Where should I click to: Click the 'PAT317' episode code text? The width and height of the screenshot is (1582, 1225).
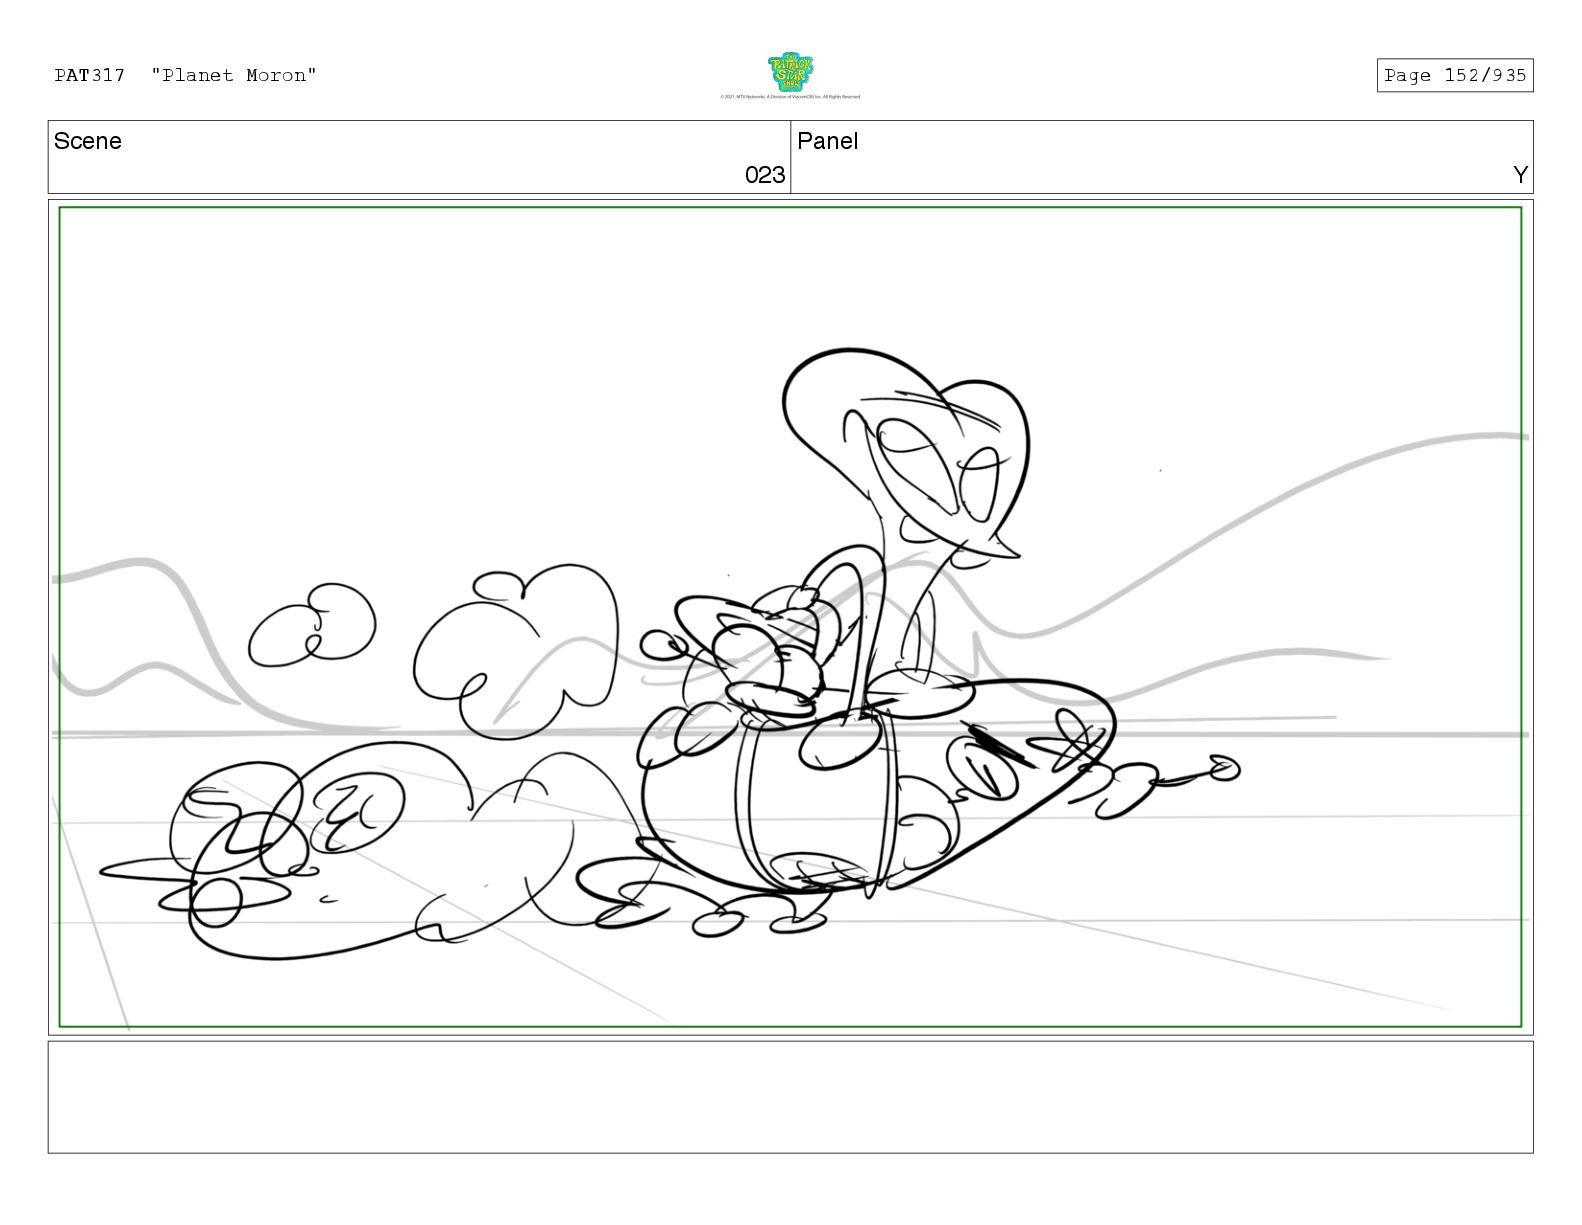[x=90, y=76]
